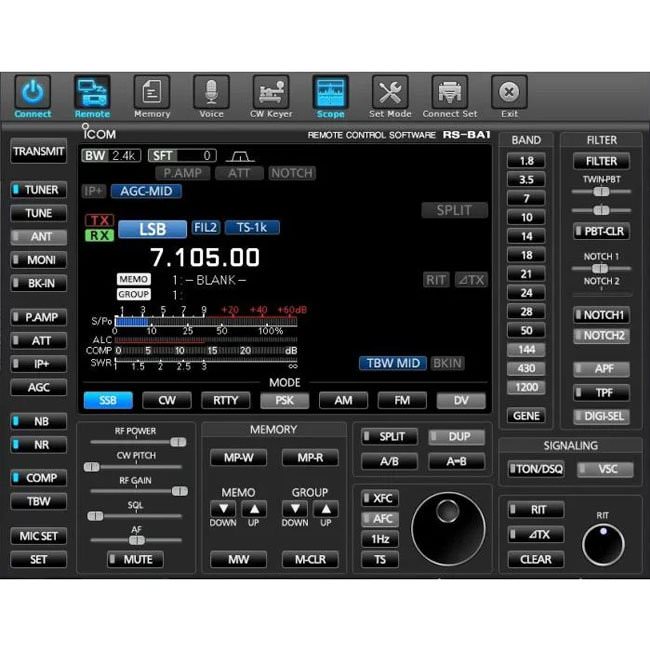Click the main tuning dial knob
The width and height of the screenshot is (650, 650).
click(448, 527)
